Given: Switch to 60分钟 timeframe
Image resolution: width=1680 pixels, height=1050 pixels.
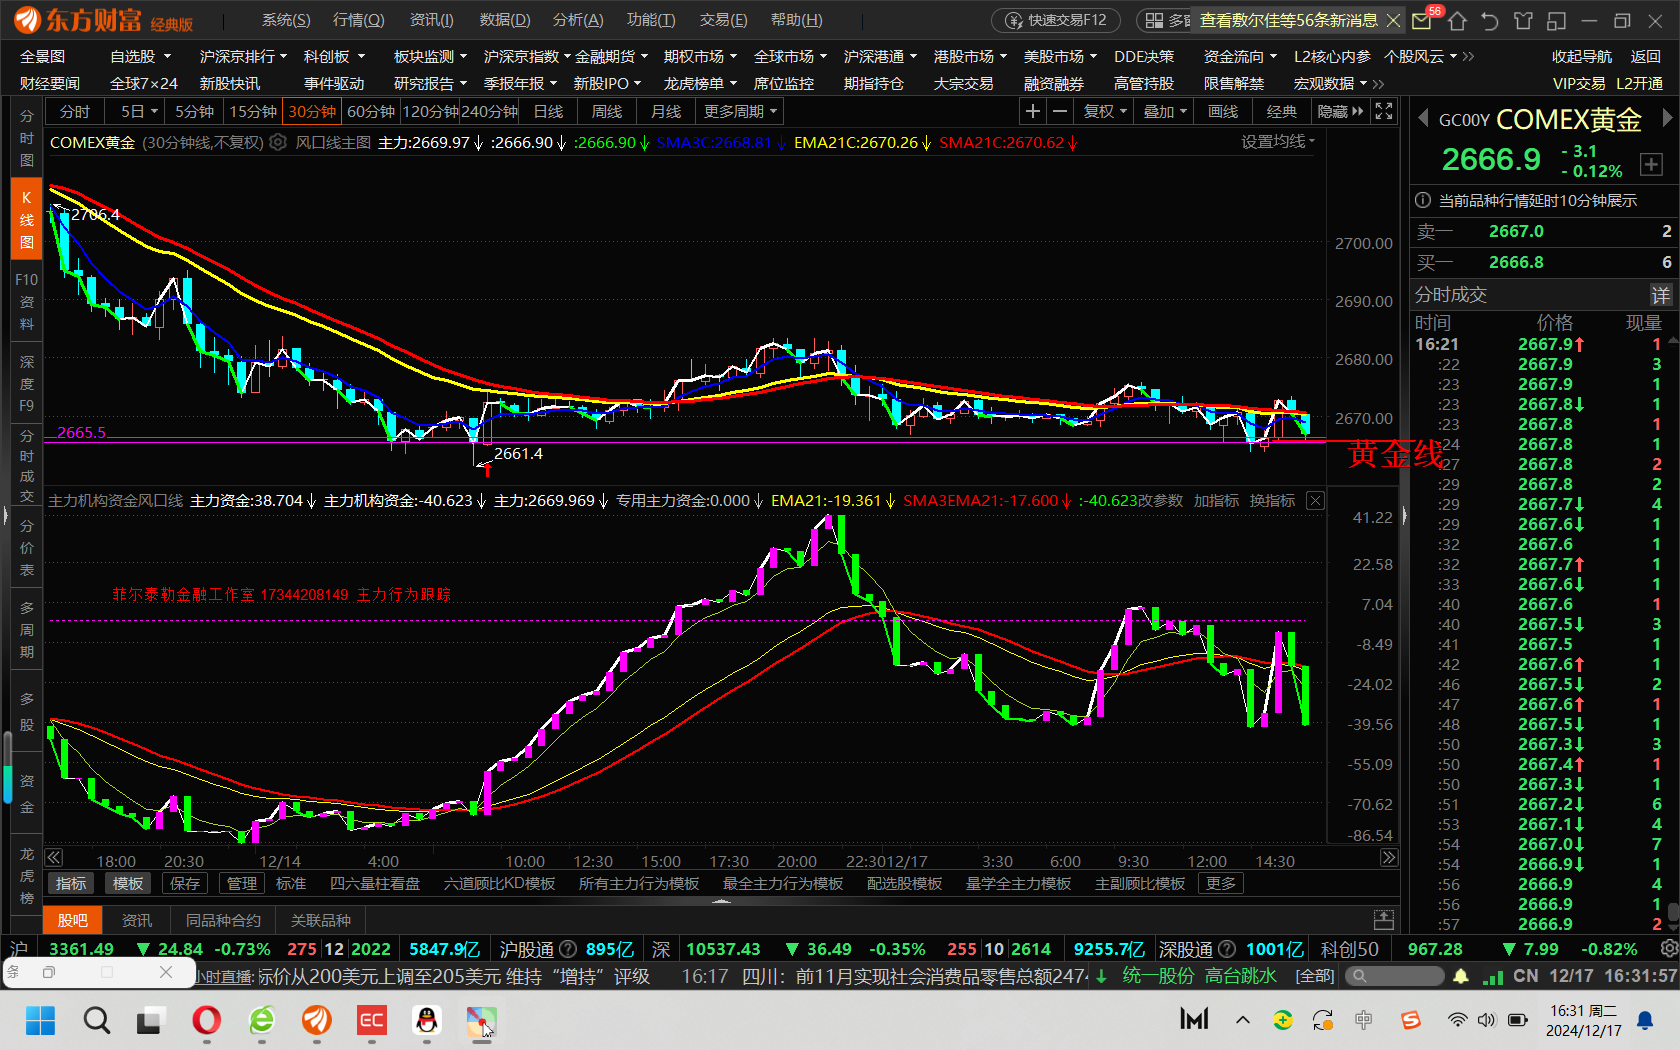Looking at the screenshot, I should click(x=371, y=111).
